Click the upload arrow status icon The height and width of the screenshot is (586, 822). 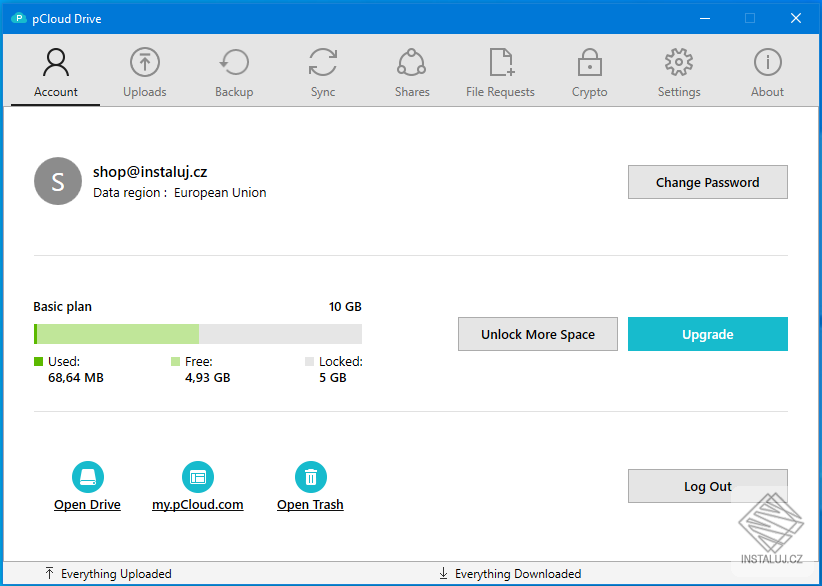point(49,573)
